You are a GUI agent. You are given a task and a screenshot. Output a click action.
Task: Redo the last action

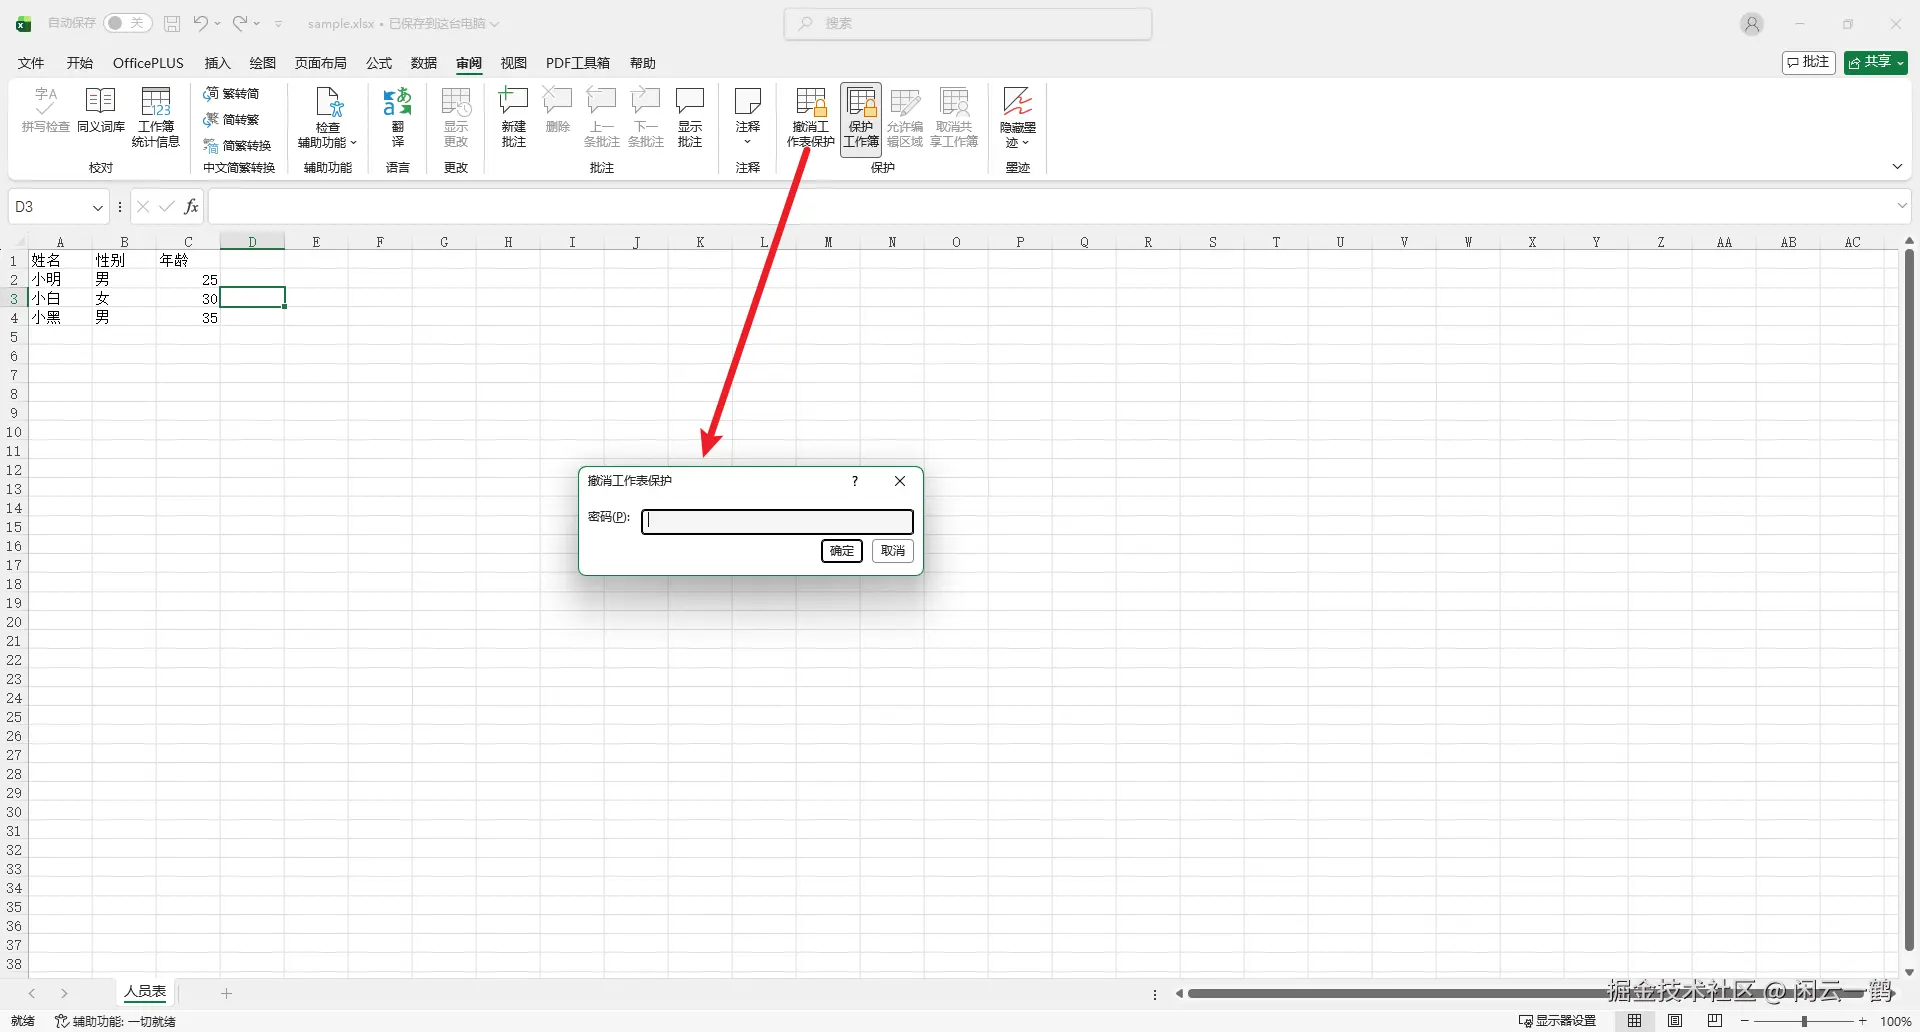(240, 23)
